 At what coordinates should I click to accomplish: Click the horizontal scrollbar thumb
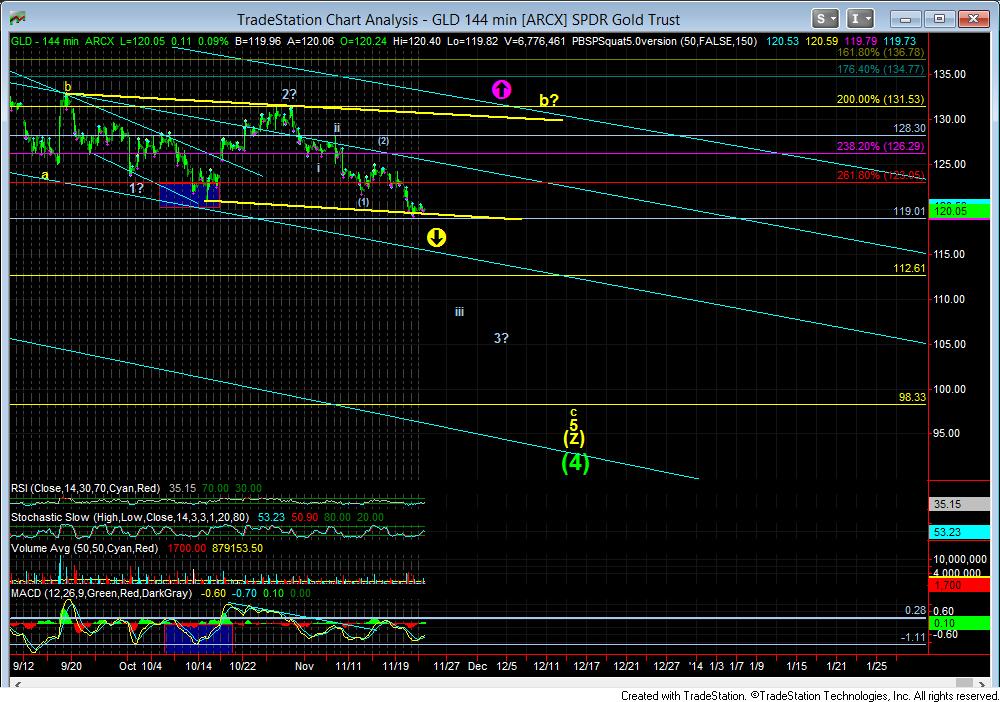(962, 682)
